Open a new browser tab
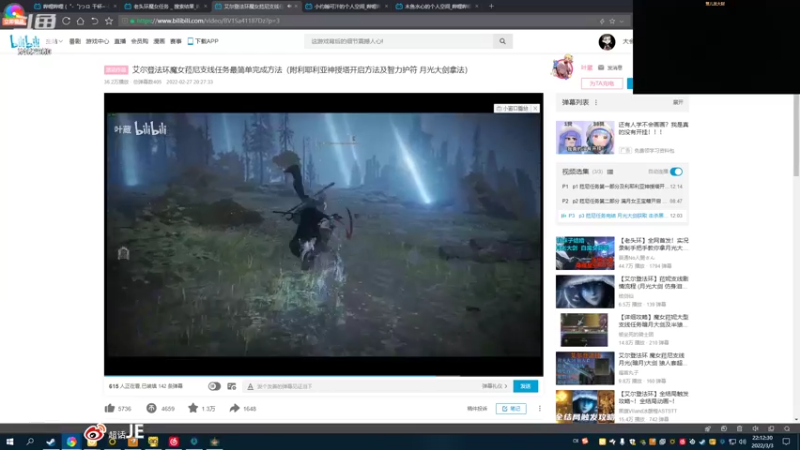This screenshot has height=450, width=800. tap(491, 6)
